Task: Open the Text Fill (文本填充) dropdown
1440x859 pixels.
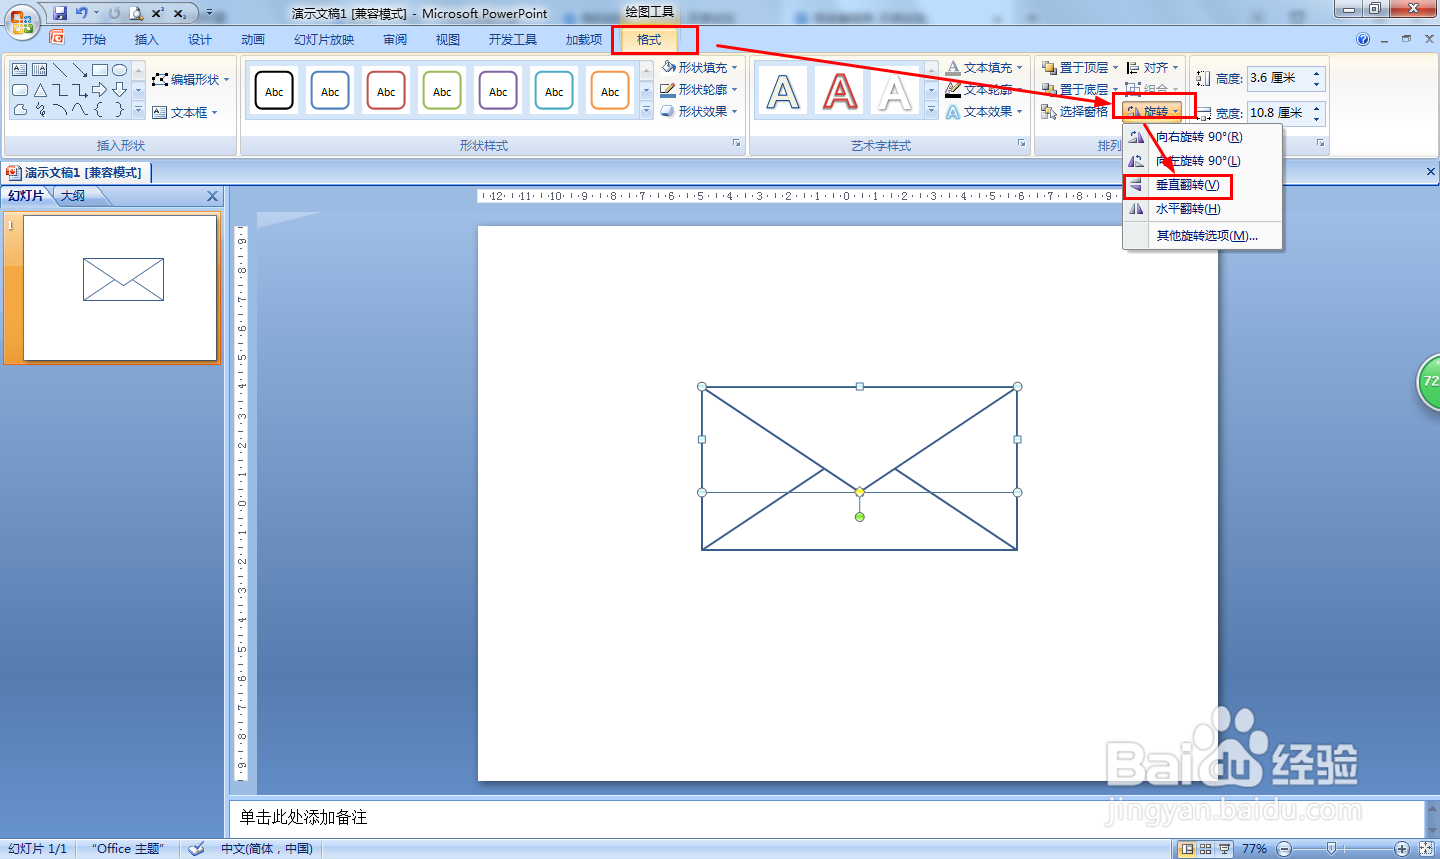Action: tap(985, 67)
